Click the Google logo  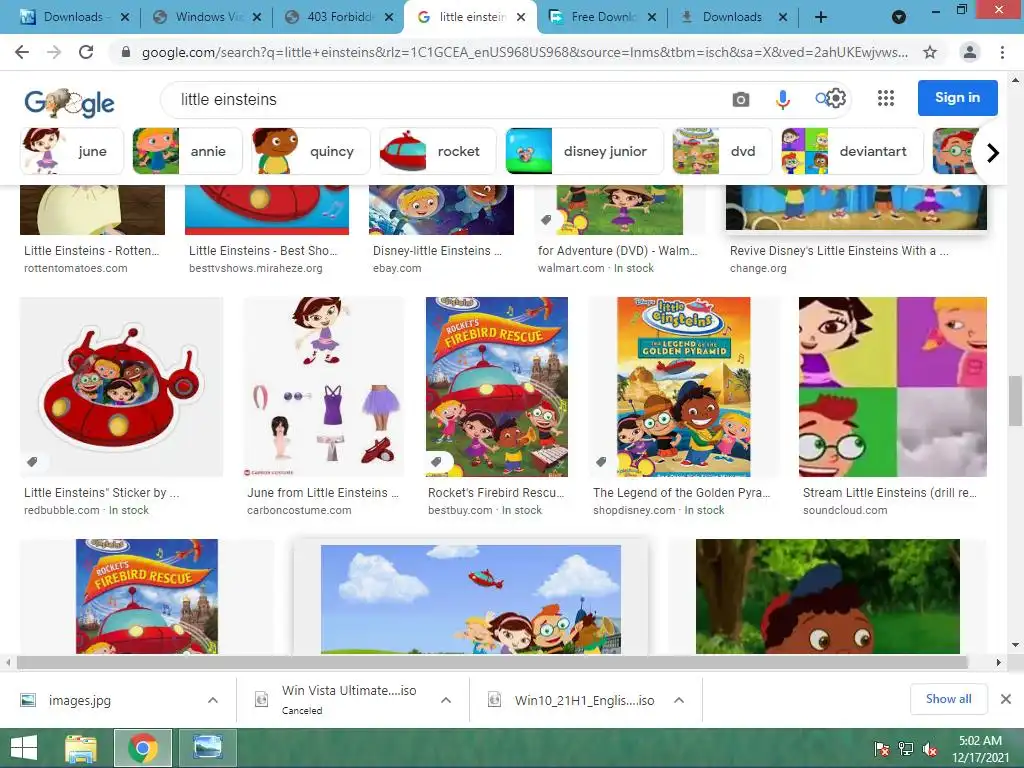69,102
